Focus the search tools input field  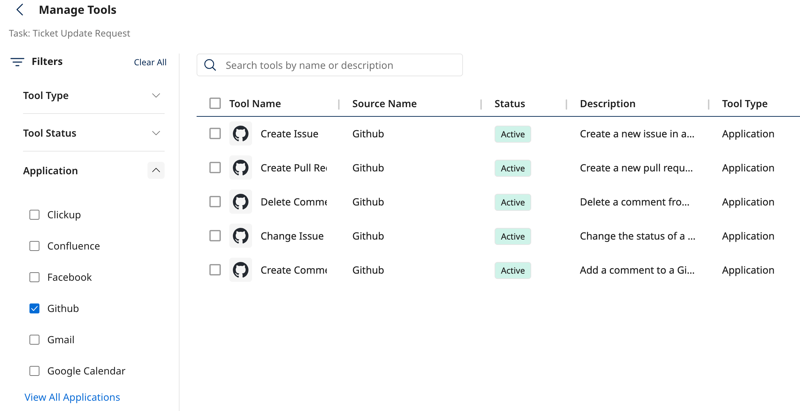pos(330,65)
